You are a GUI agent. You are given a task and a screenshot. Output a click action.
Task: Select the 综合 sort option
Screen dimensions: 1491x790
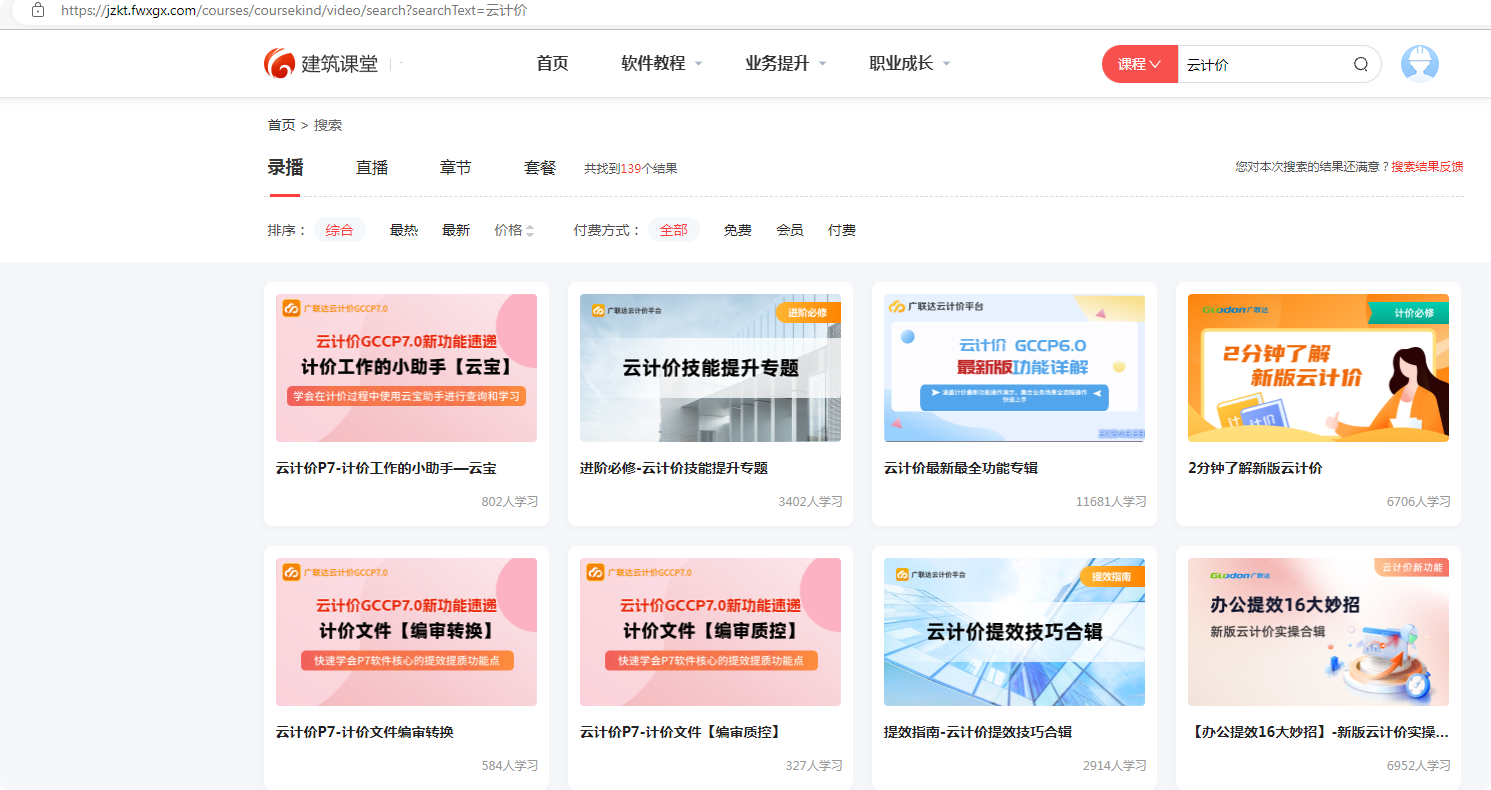pyautogui.click(x=340, y=230)
